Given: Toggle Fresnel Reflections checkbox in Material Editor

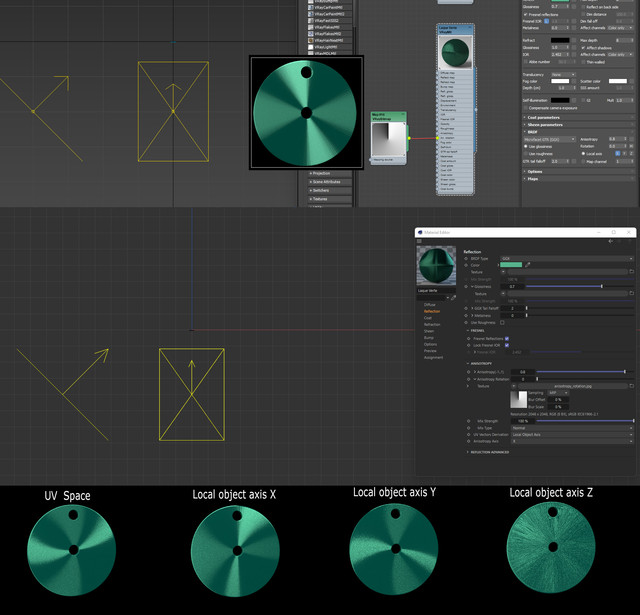Looking at the screenshot, I should click(x=507, y=338).
